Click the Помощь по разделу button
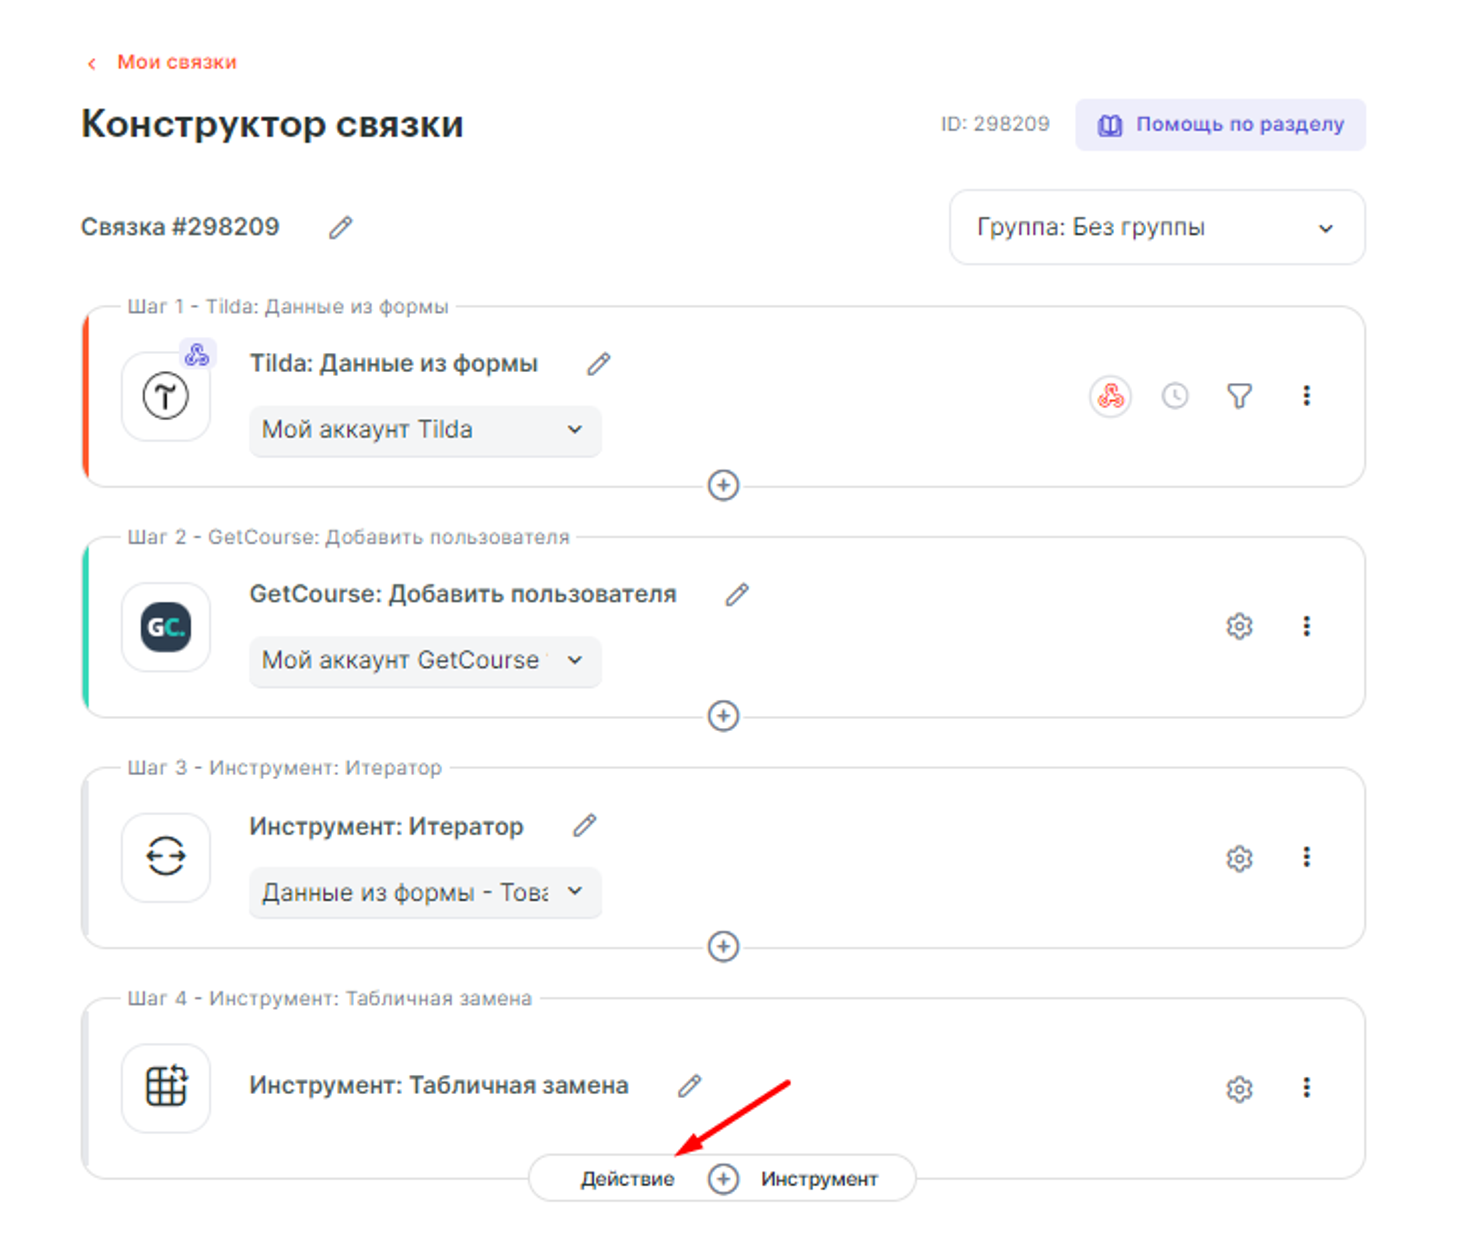 pos(1220,125)
